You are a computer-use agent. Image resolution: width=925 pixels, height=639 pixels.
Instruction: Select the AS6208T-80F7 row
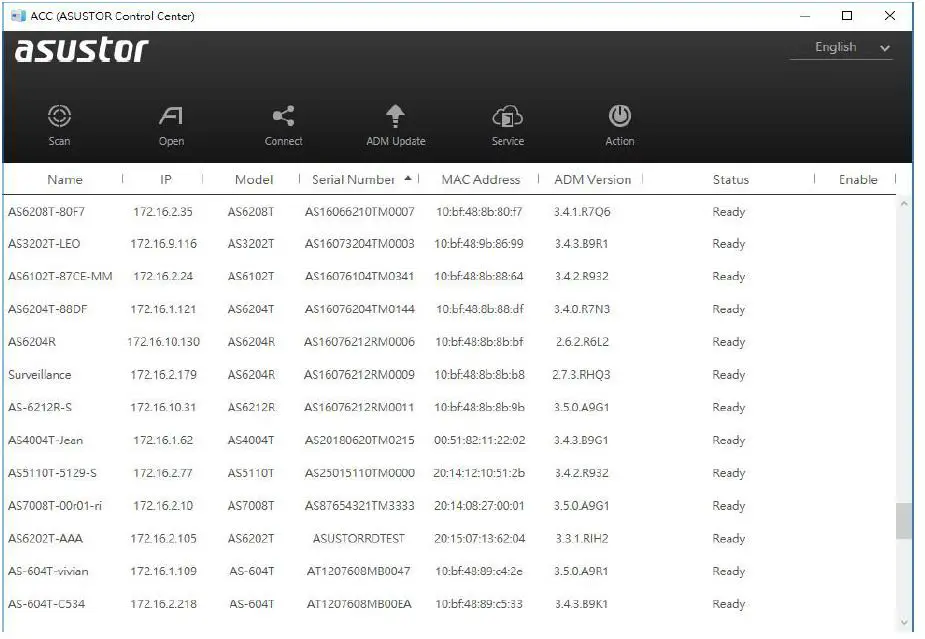450,211
